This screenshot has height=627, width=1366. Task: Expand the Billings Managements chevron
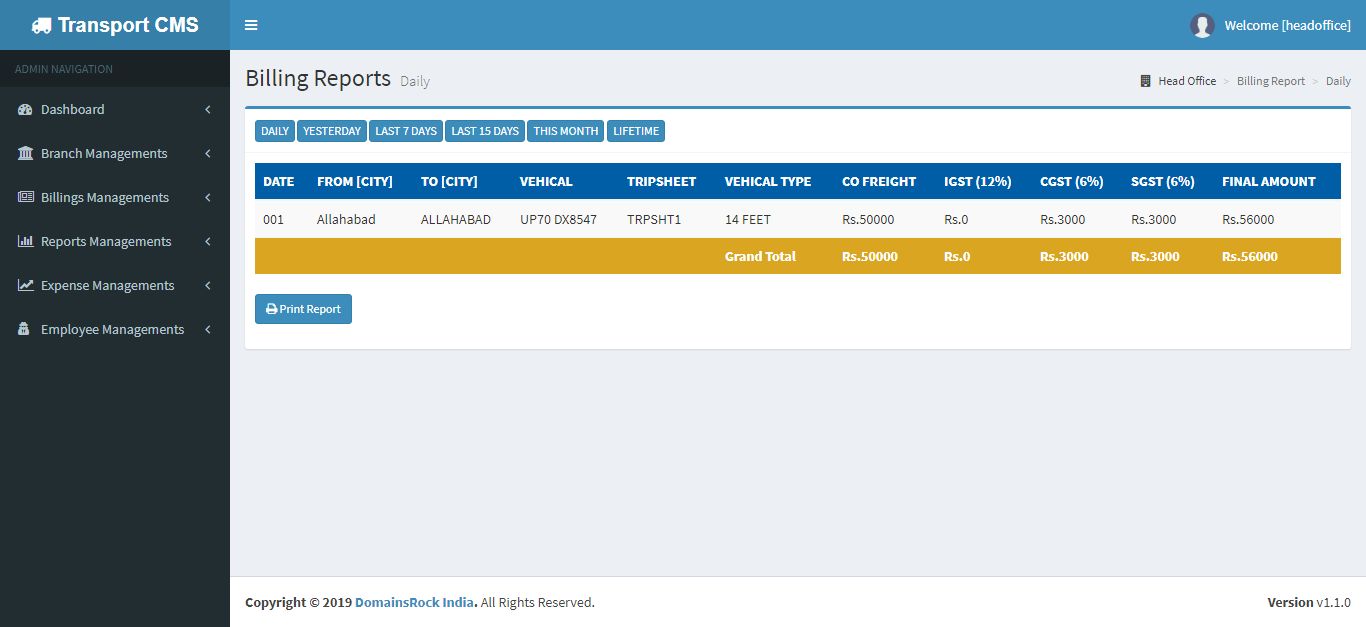coord(208,197)
